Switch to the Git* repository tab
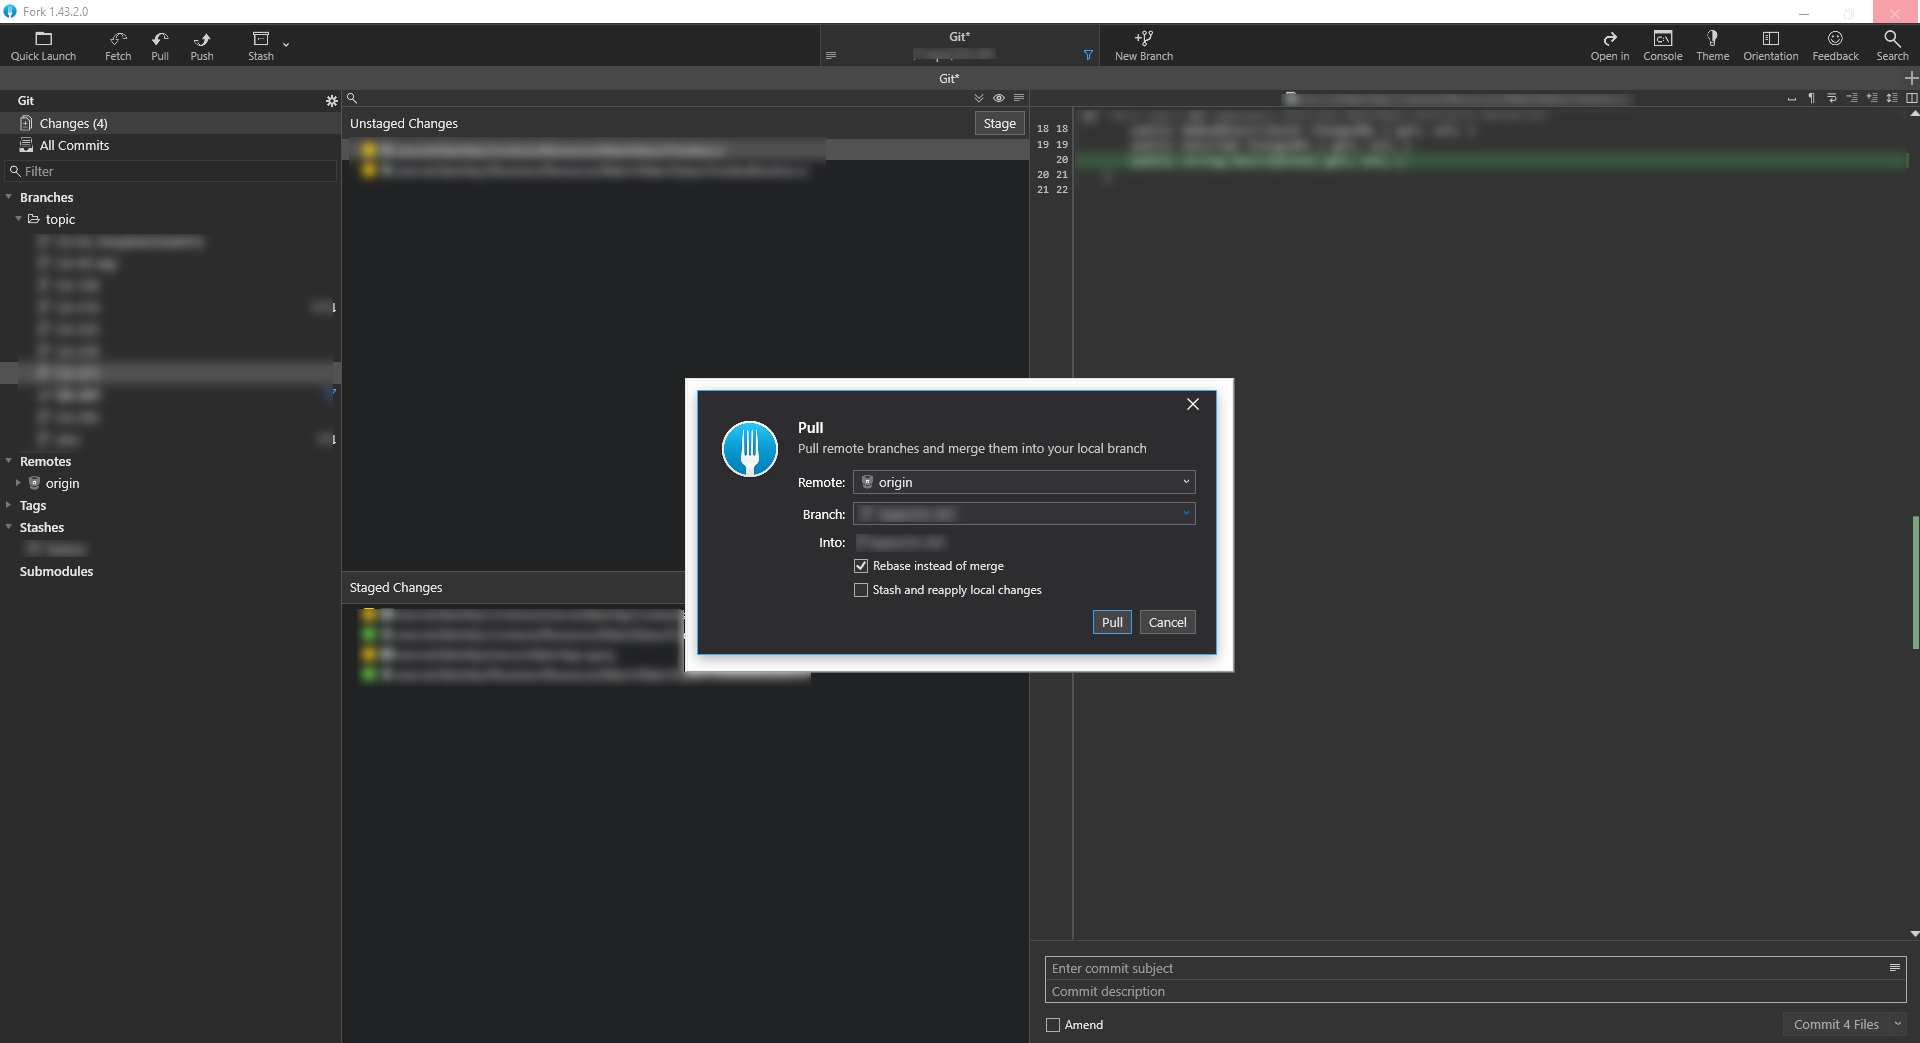Image resolution: width=1920 pixels, height=1043 pixels. pos(949,78)
